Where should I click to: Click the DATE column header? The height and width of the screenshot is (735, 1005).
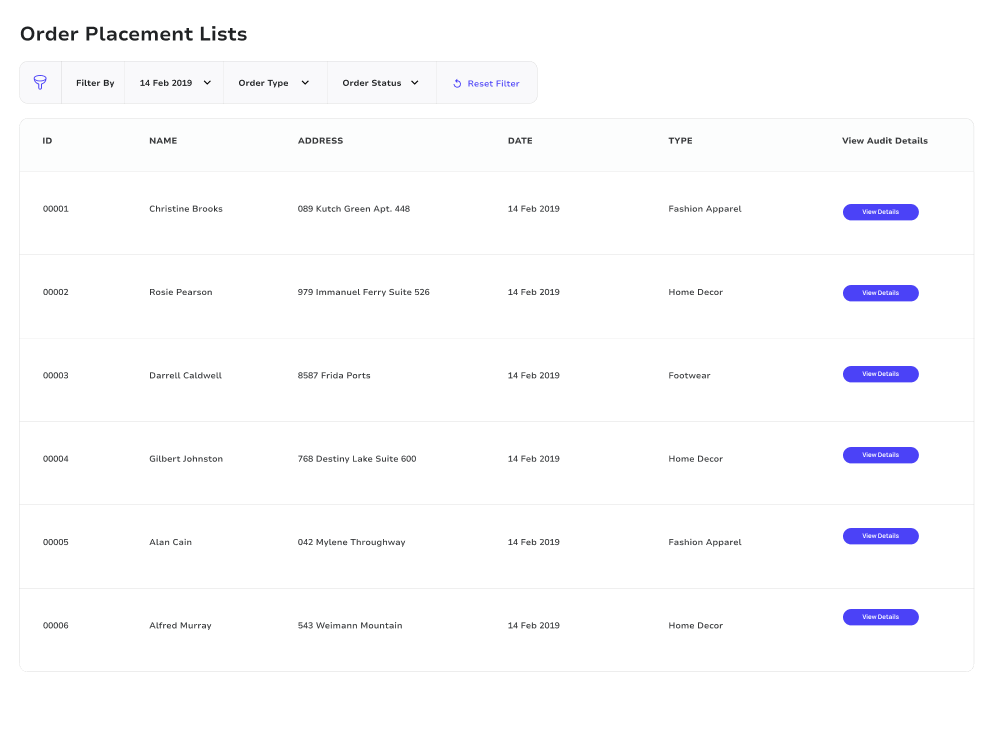point(520,141)
